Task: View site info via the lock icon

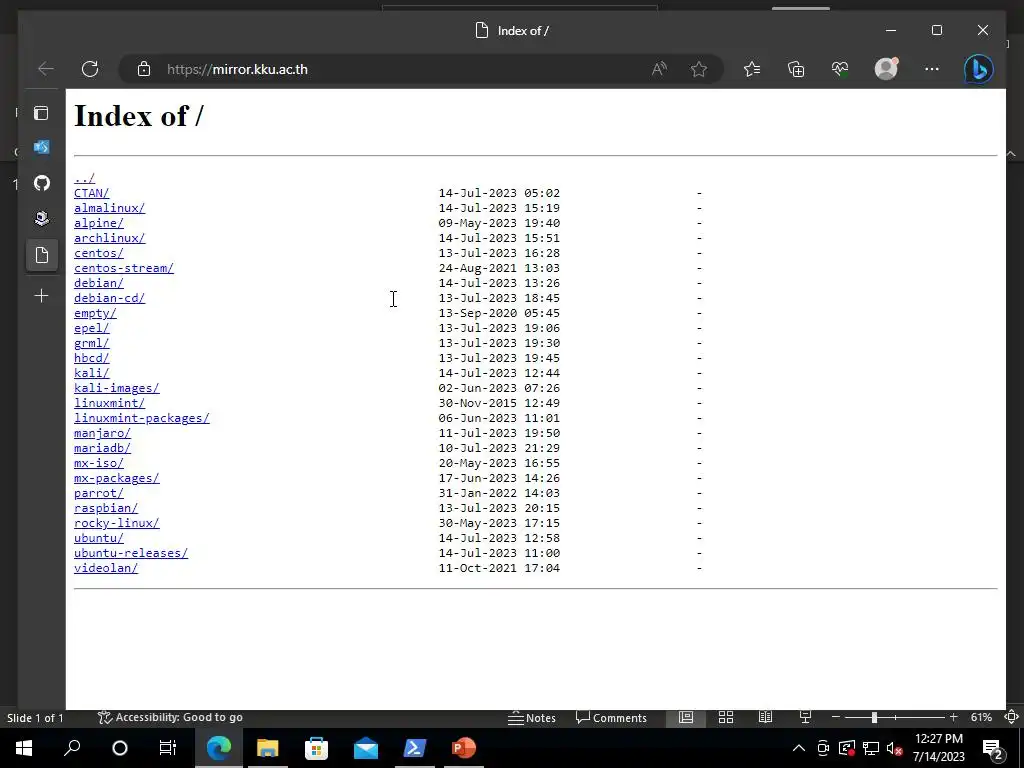Action: (x=144, y=69)
